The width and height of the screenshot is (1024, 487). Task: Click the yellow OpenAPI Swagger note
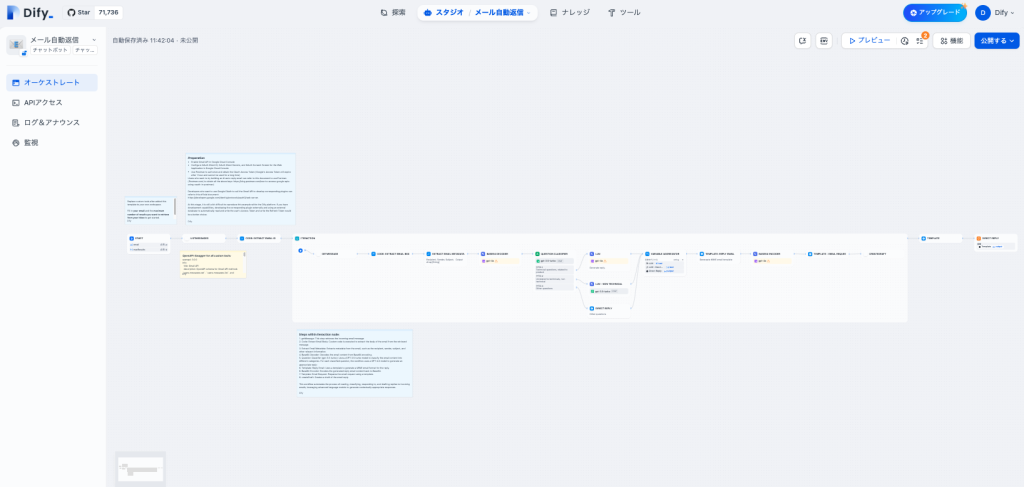click(x=213, y=264)
